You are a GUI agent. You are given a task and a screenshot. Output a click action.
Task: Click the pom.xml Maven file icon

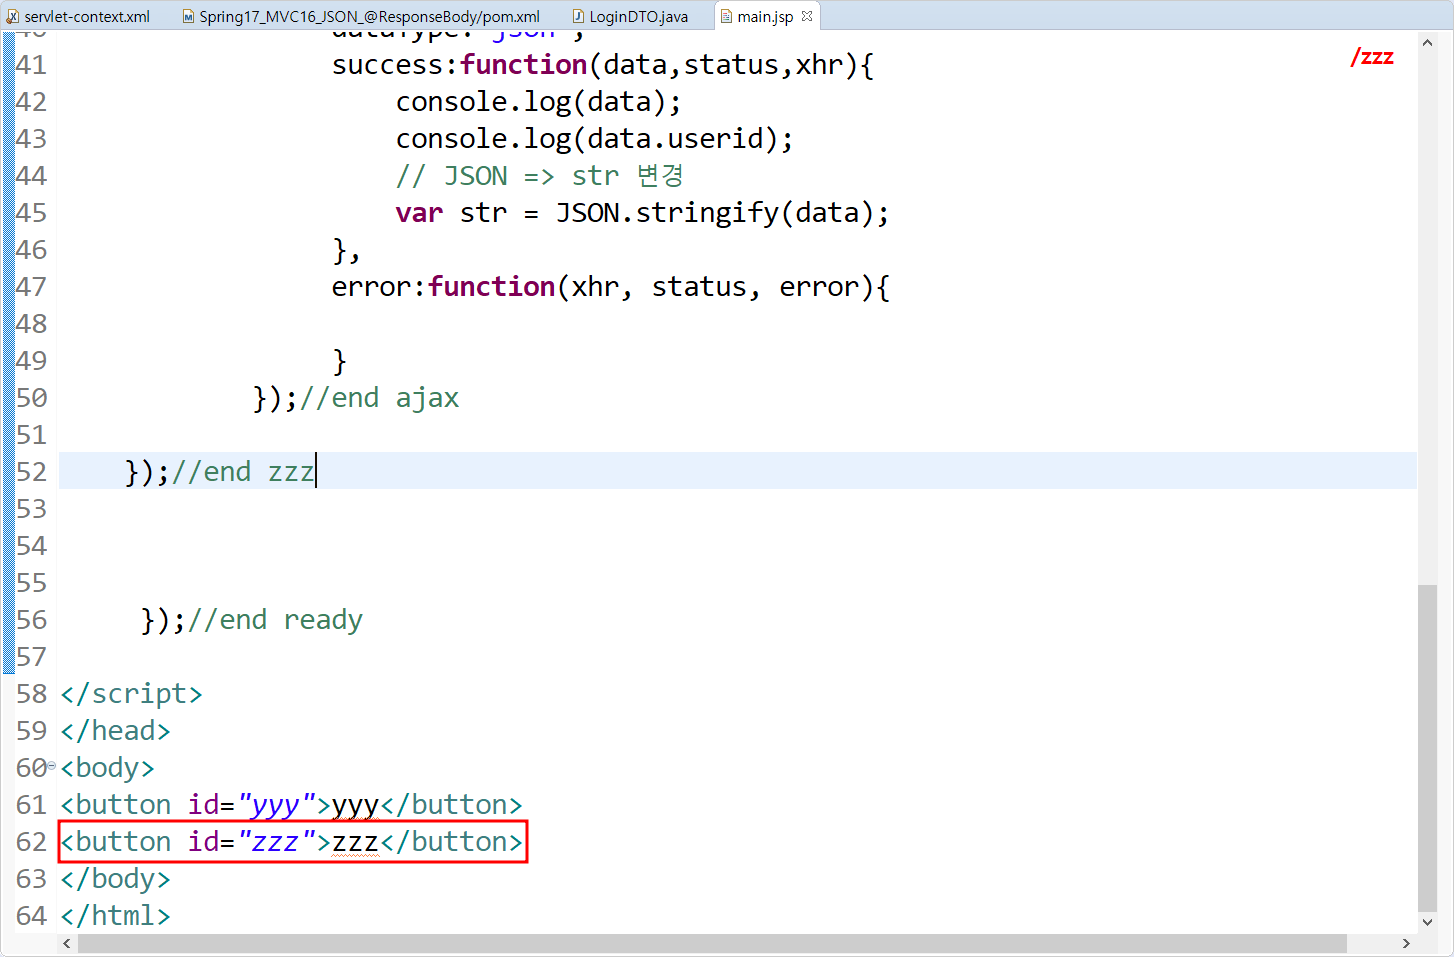click(188, 16)
